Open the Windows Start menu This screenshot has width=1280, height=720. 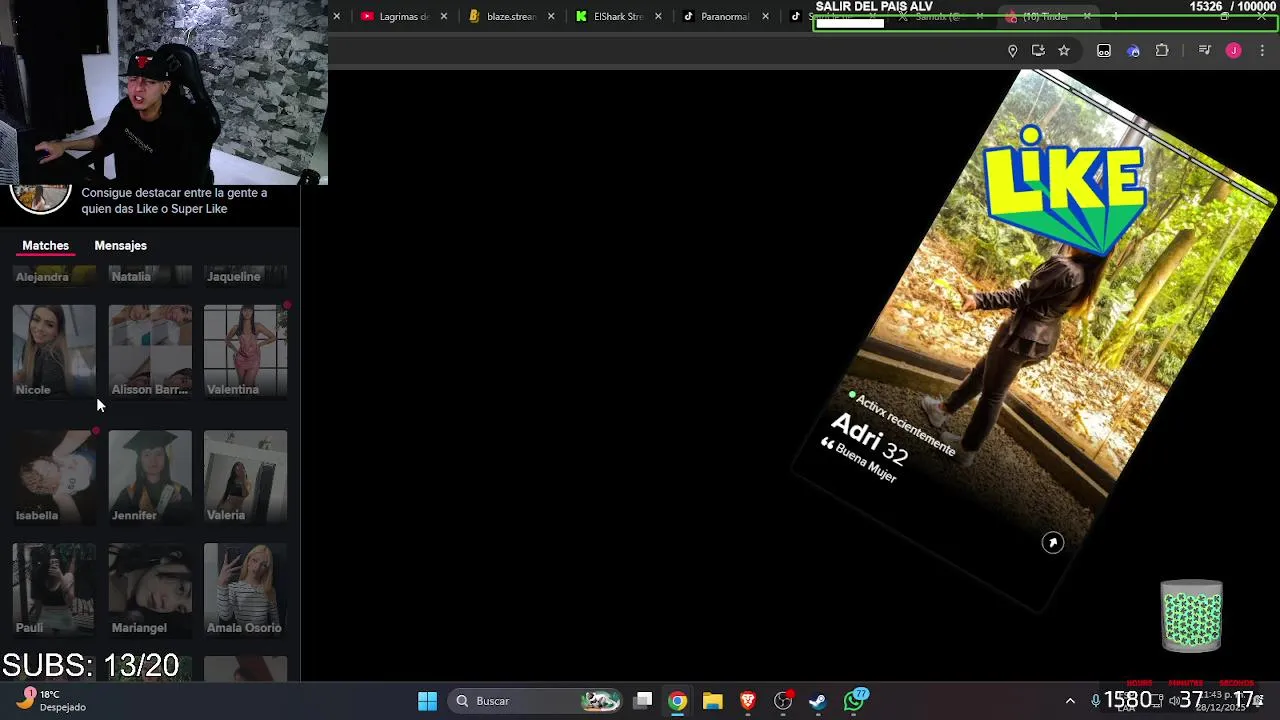[427, 701]
